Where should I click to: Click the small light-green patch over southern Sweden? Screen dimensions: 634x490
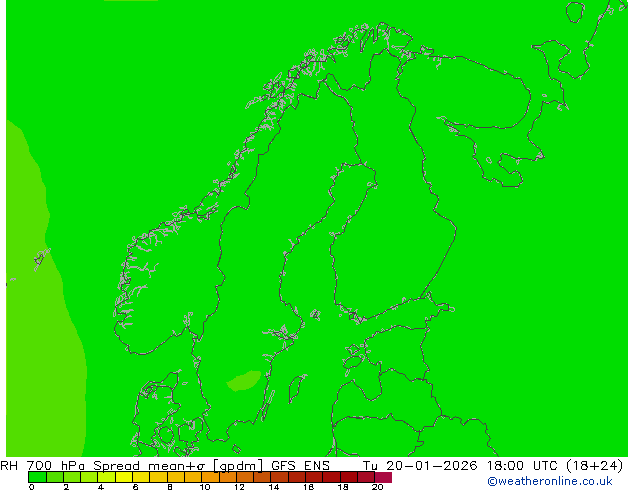(244, 381)
